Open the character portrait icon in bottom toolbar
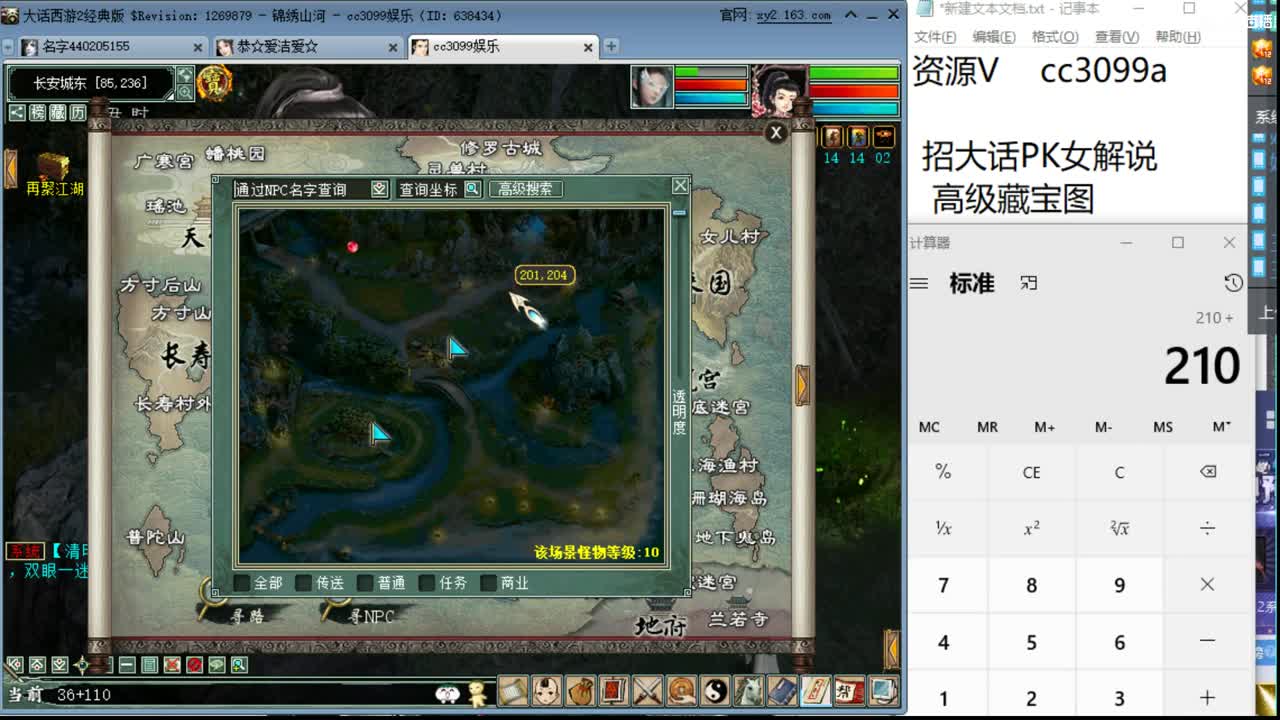 point(547,691)
